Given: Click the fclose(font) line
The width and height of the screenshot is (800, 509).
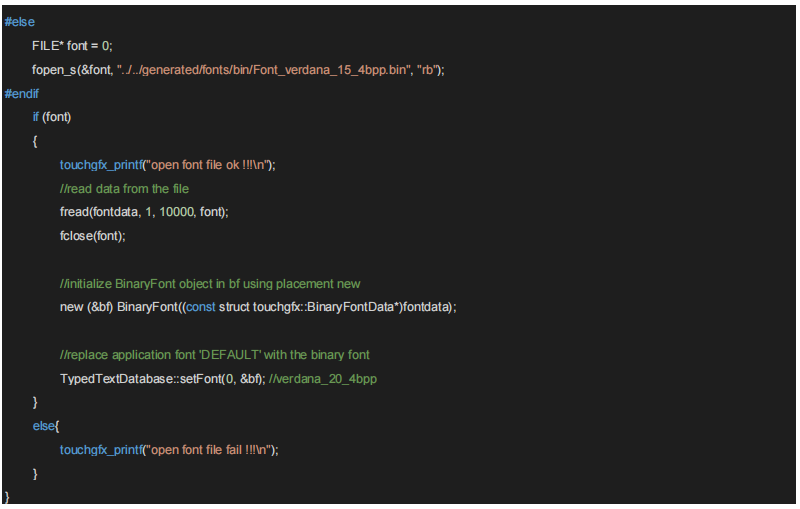Looking at the screenshot, I should pyautogui.click(x=92, y=236).
